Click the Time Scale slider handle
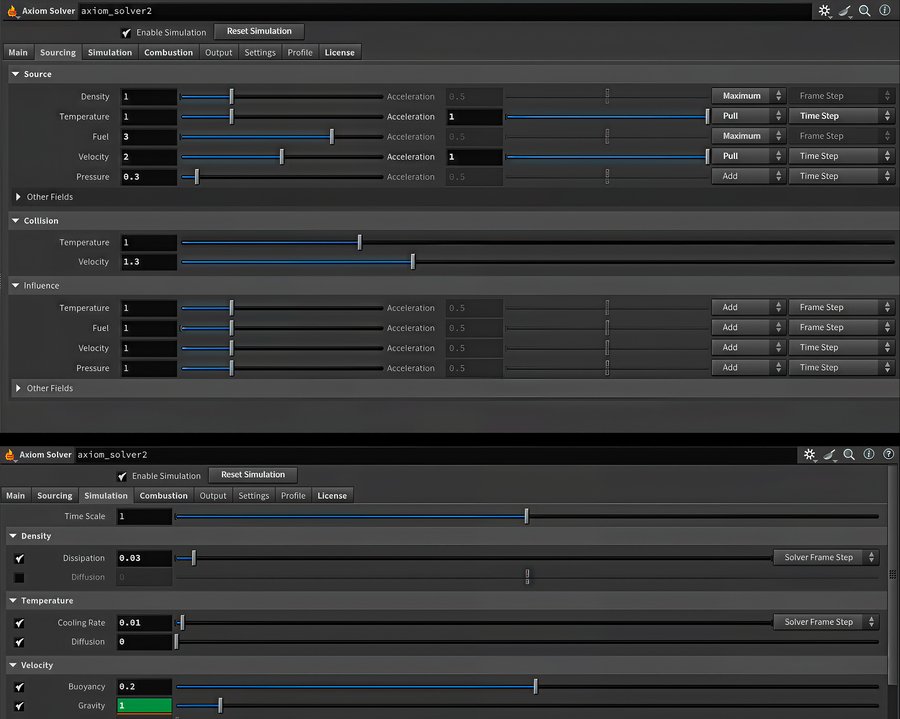The image size is (900, 719). click(x=527, y=517)
